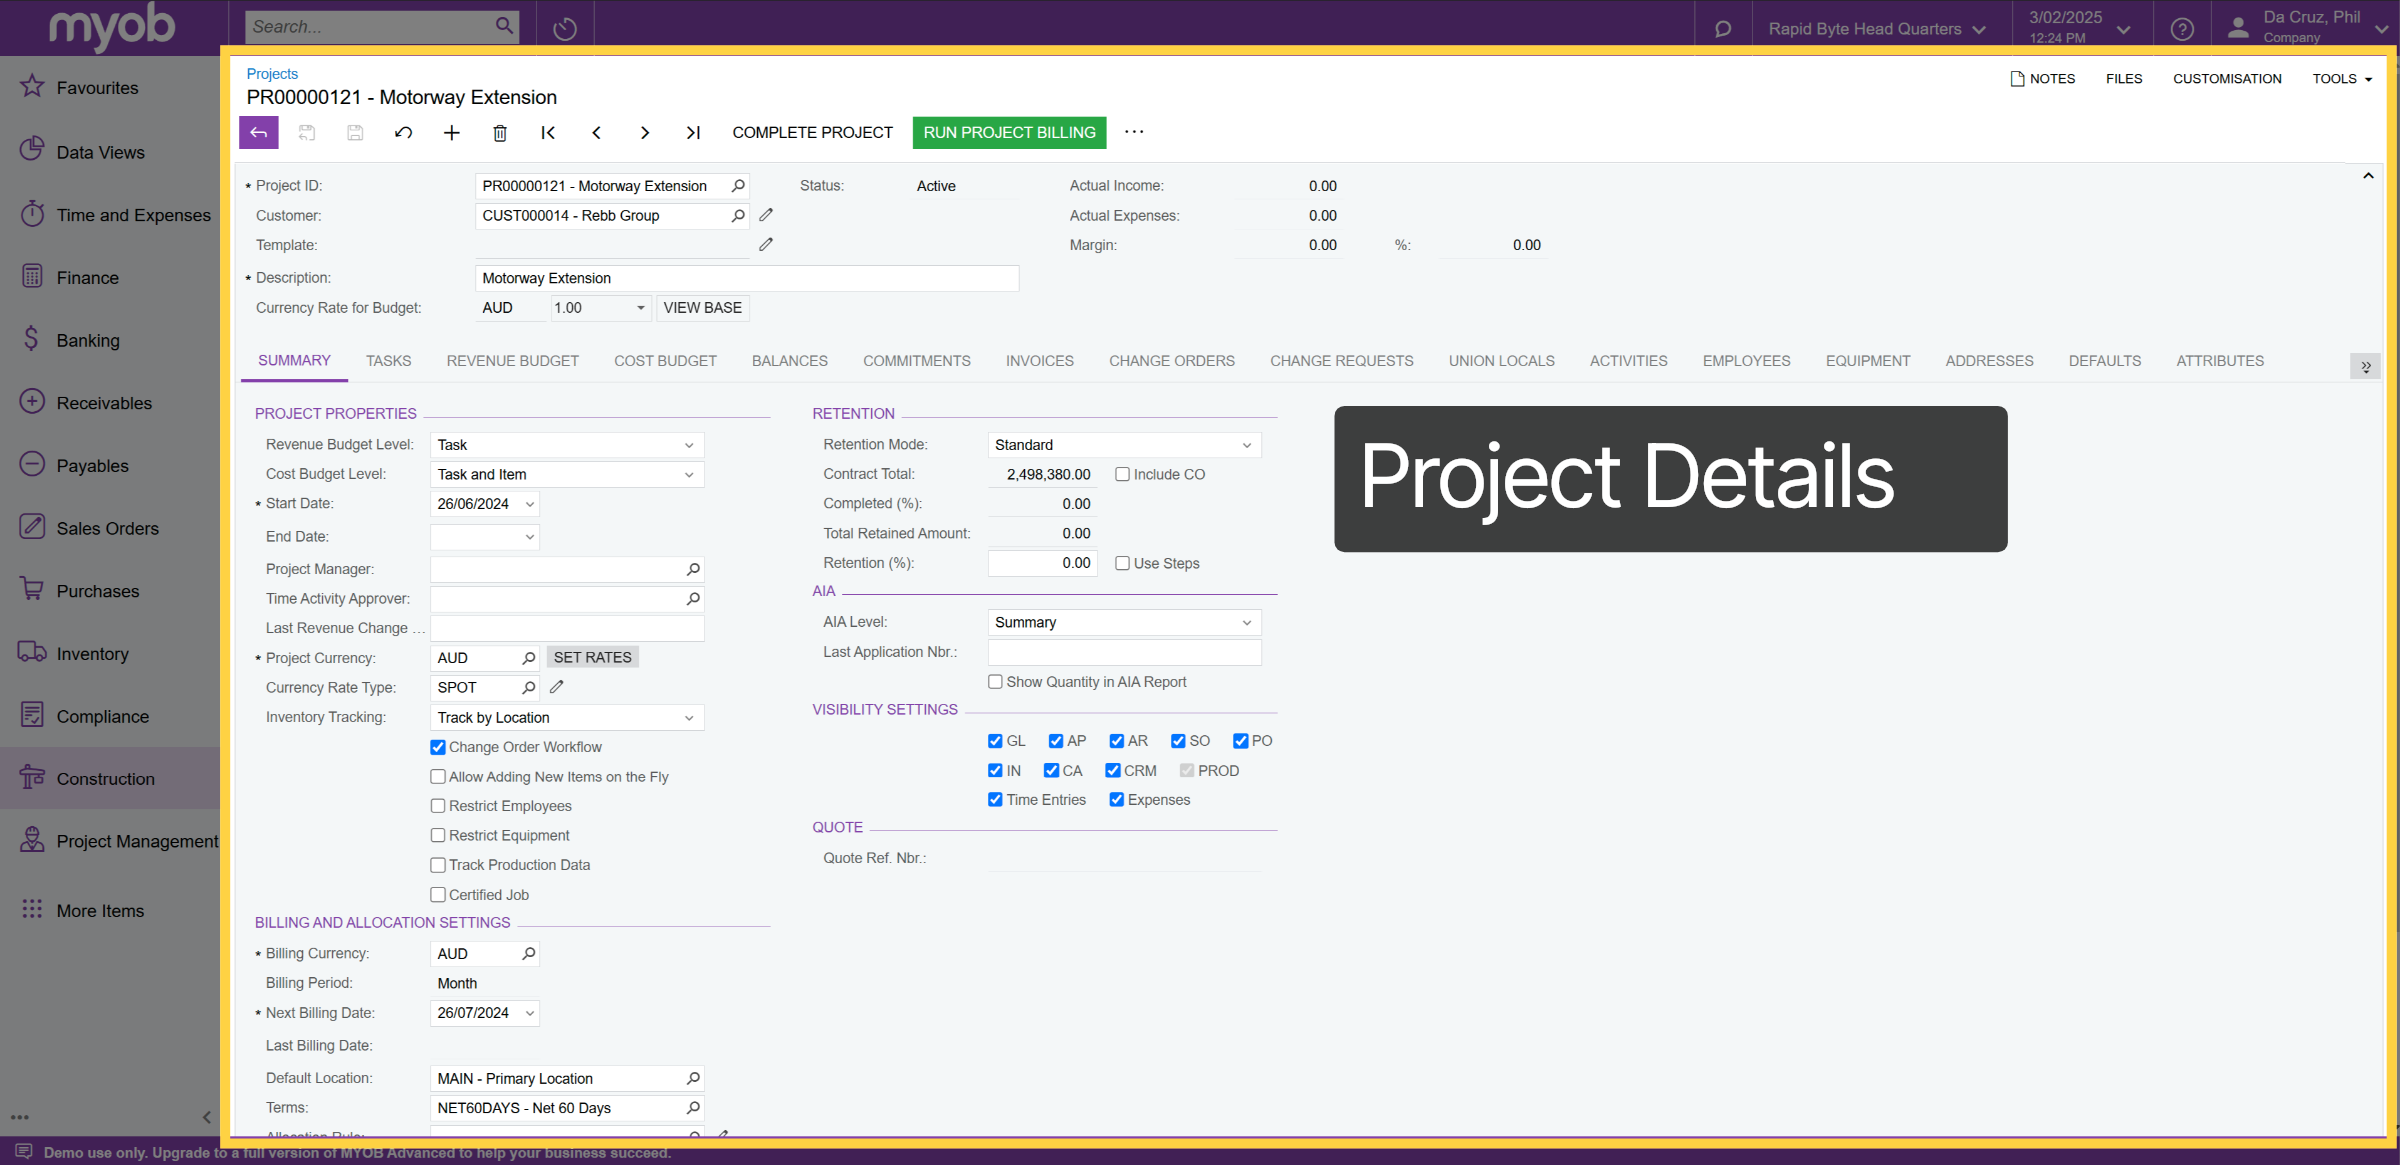
Task: Open the recent history clock icon
Action: click(565, 28)
